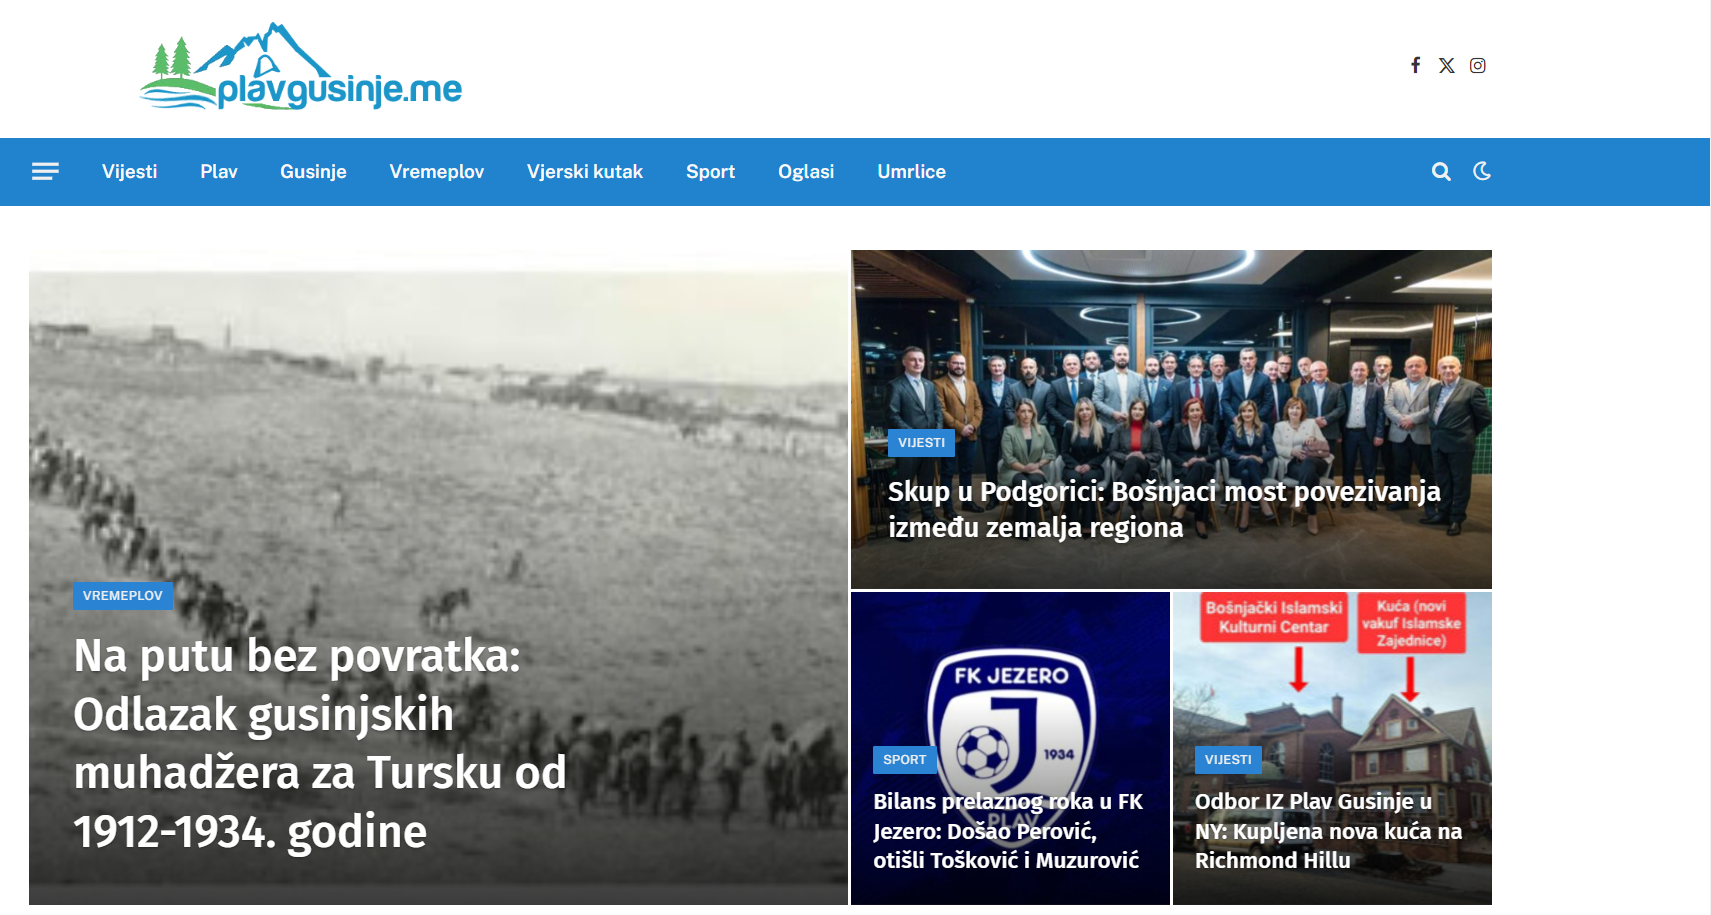
Task: Click the VREMEPLOV category badge
Action: pos(123,596)
